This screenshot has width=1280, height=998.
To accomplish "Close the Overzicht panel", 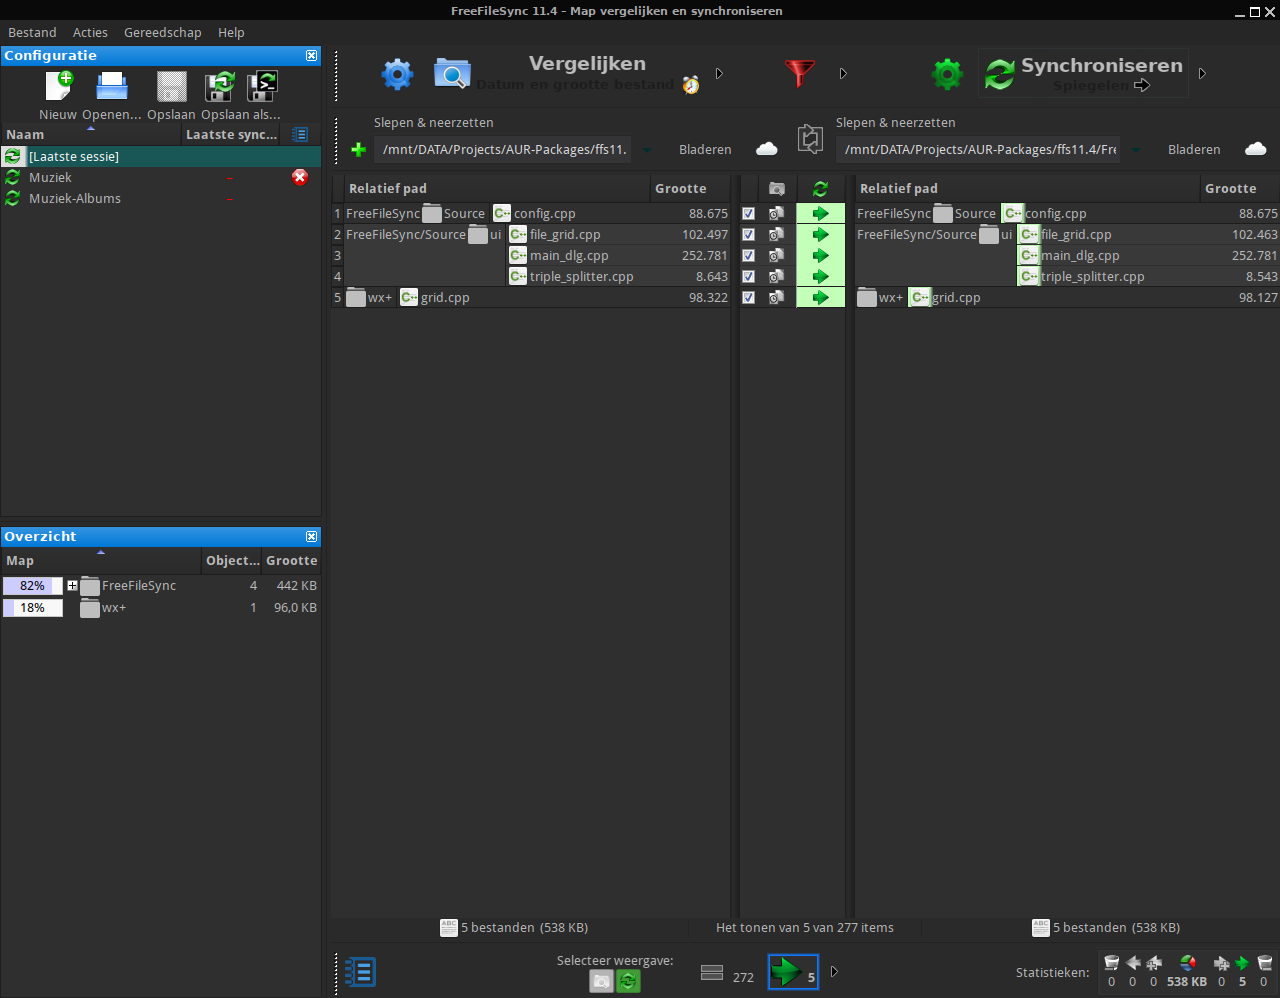I will (x=312, y=537).
